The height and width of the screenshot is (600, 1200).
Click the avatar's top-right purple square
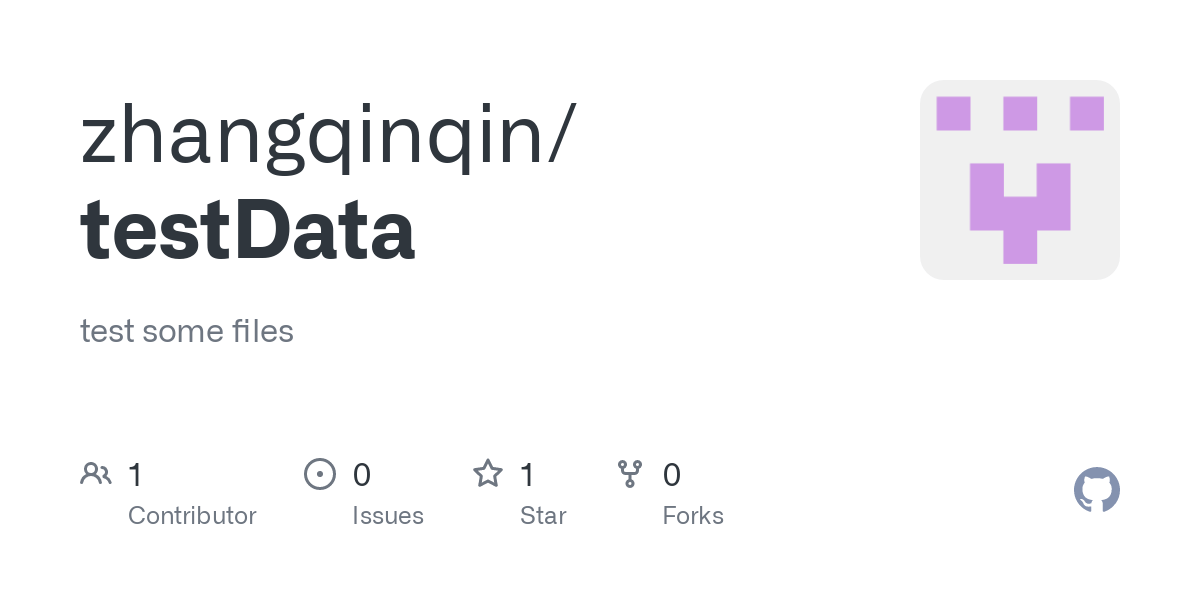click(1087, 113)
